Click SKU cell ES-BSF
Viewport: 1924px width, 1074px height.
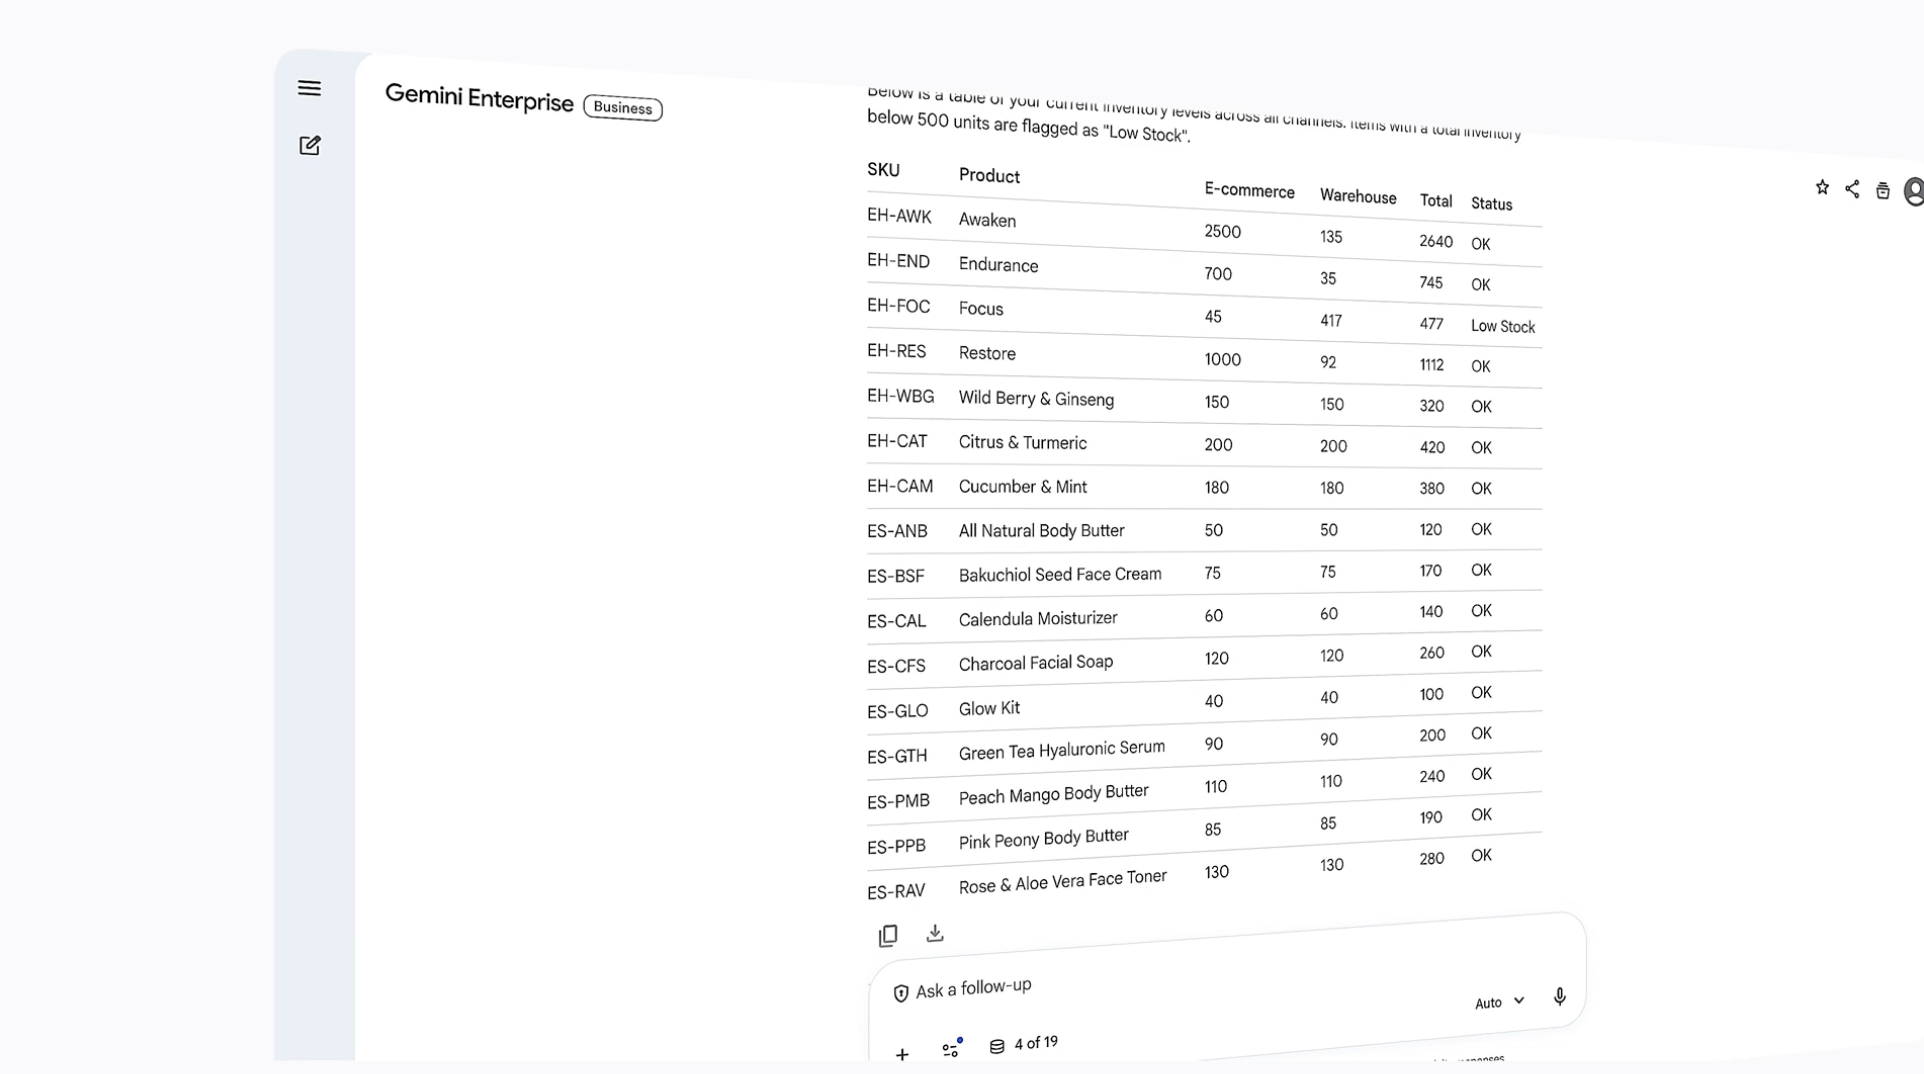(x=895, y=576)
